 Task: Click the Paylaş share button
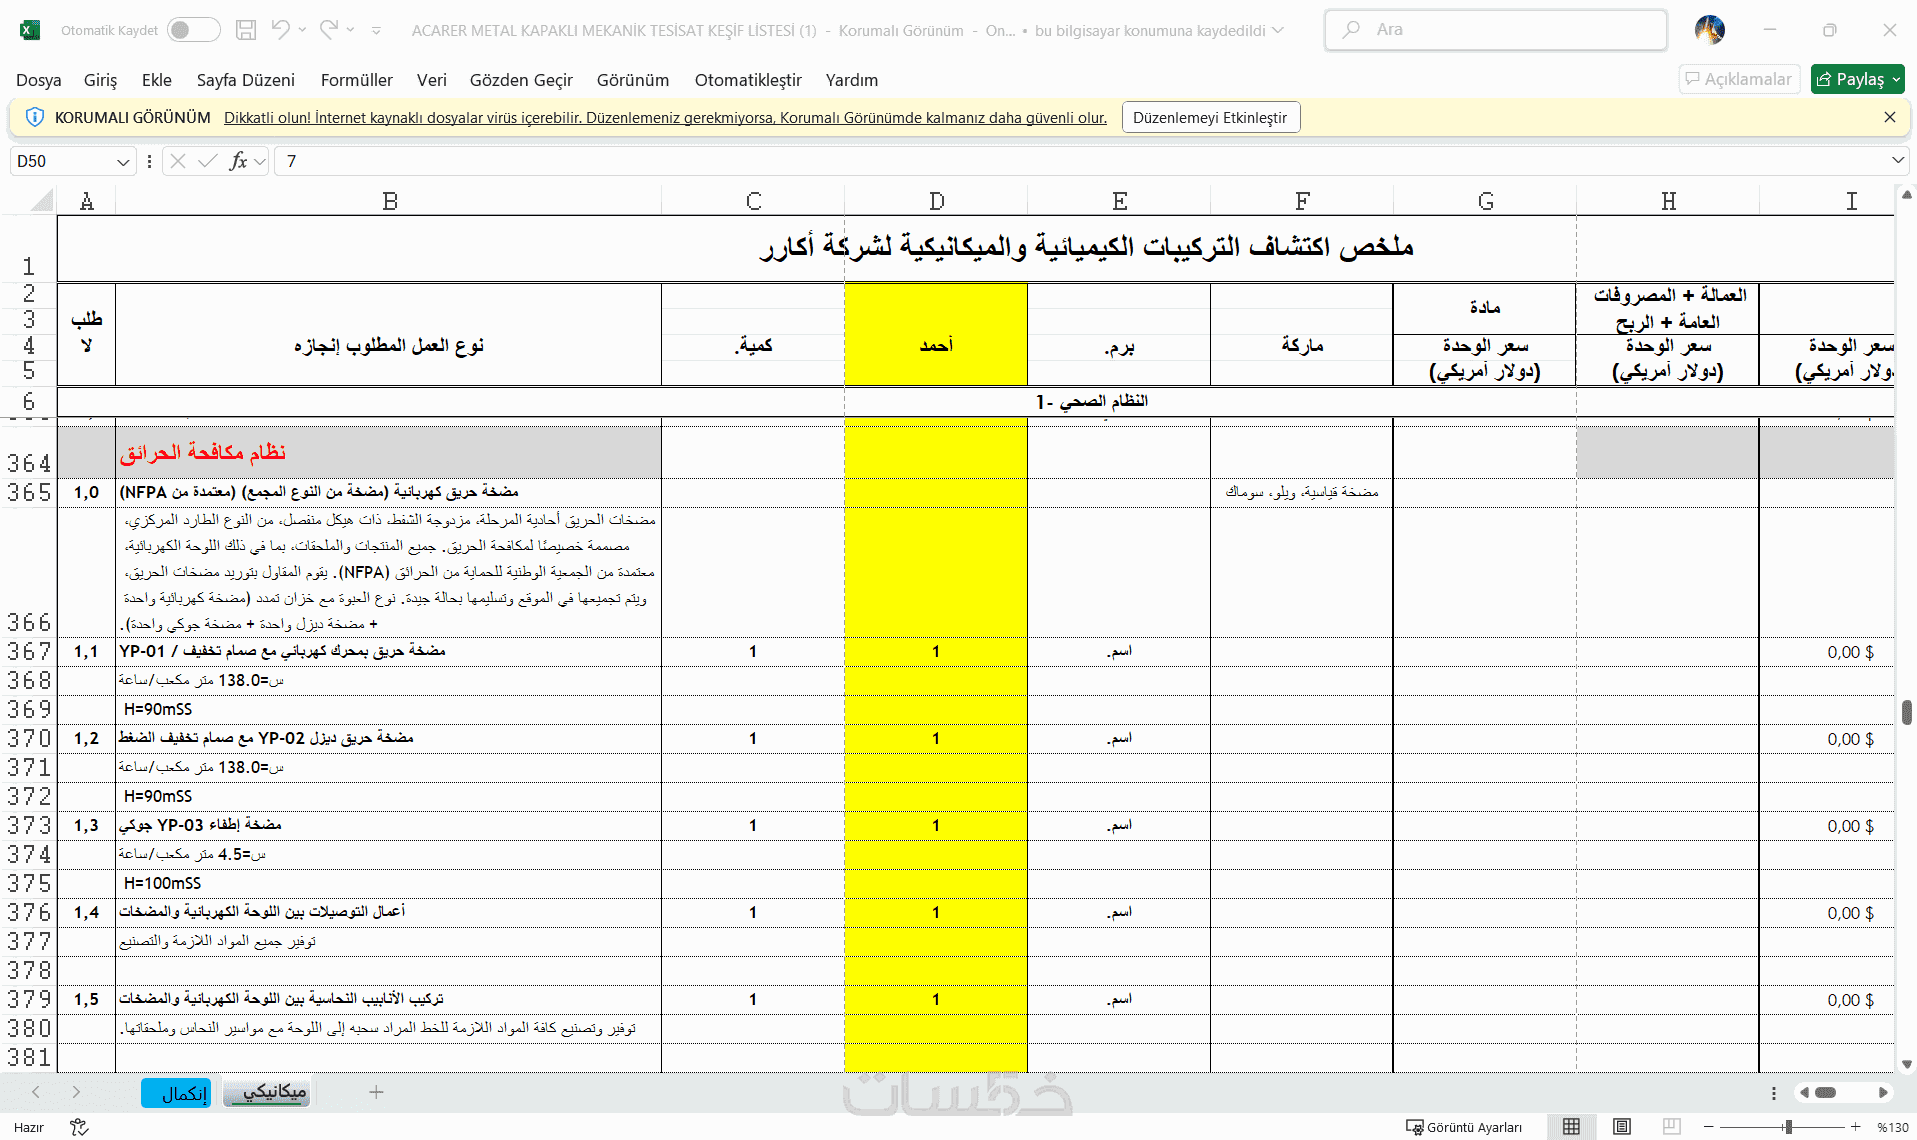pyautogui.click(x=1857, y=79)
